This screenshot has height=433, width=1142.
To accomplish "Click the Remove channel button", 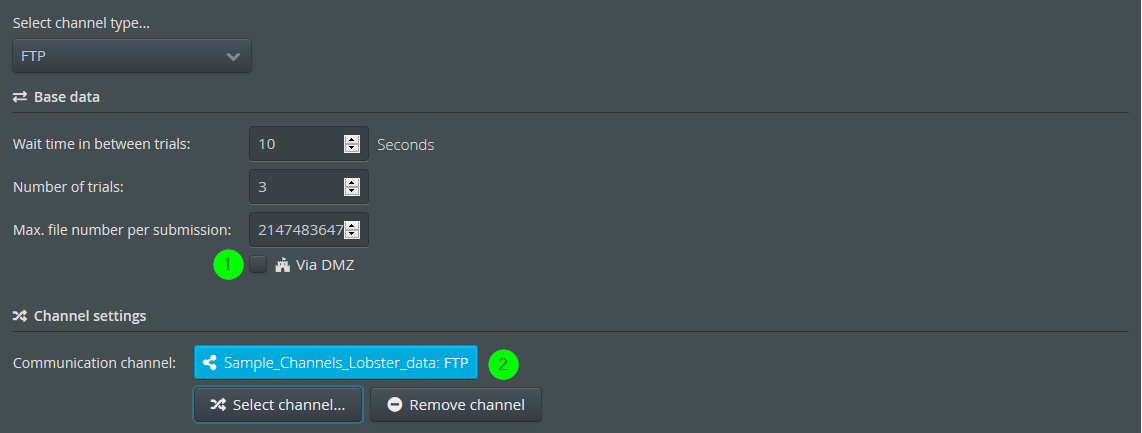I will (456, 405).
